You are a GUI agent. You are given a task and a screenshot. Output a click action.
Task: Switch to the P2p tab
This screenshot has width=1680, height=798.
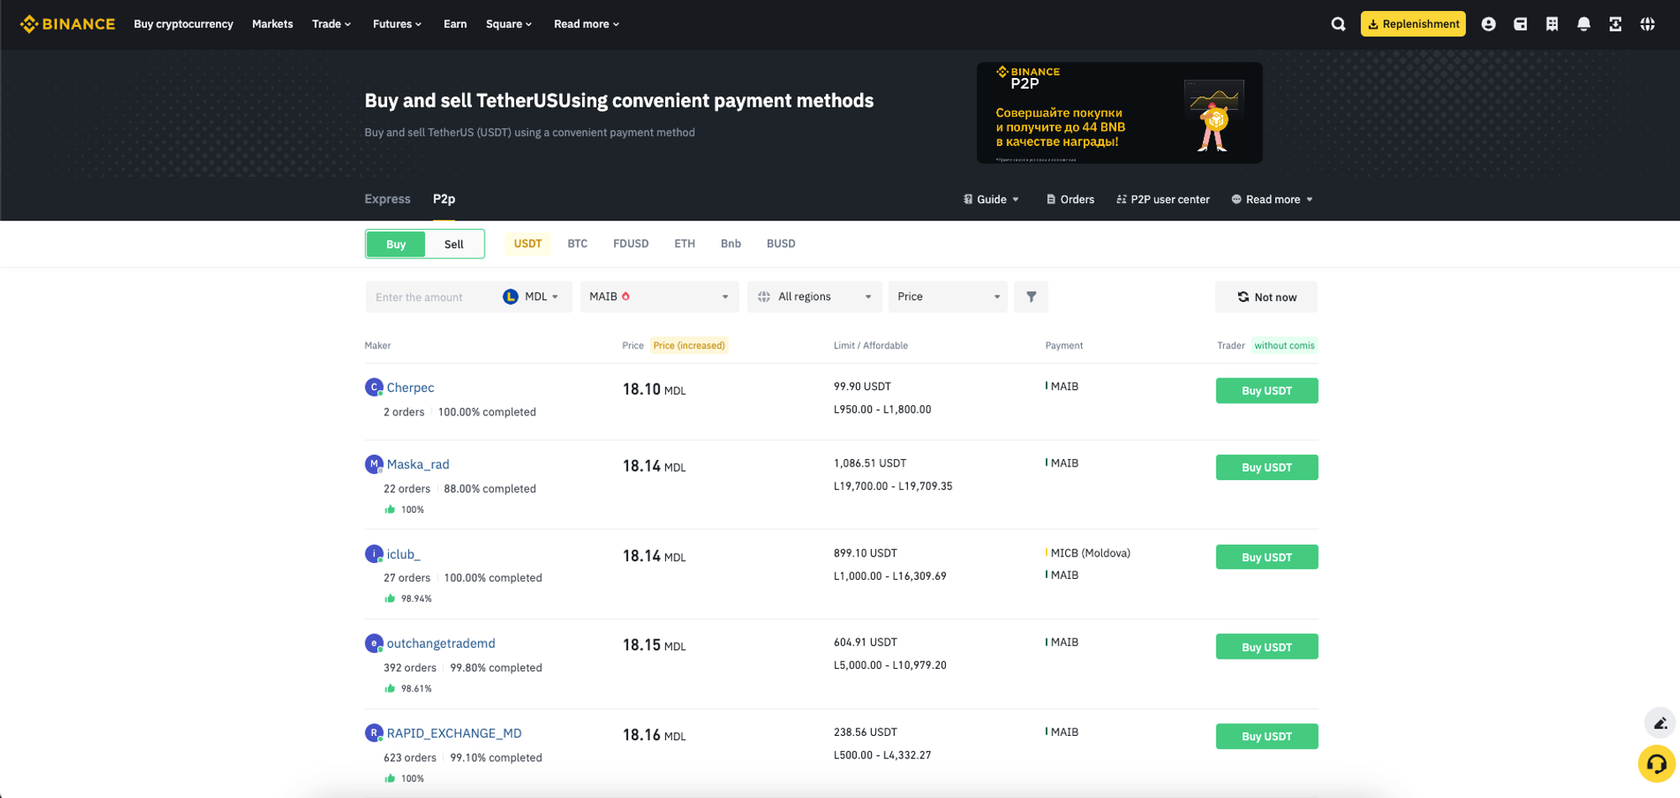[x=444, y=199]
